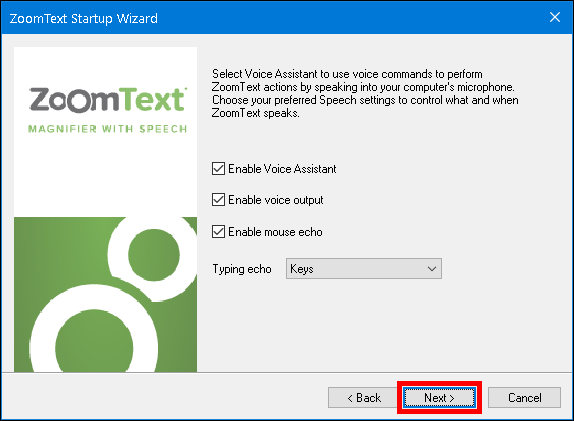574x421 pixels.
Task: Click the Next button
Action: tap(439, 398)
